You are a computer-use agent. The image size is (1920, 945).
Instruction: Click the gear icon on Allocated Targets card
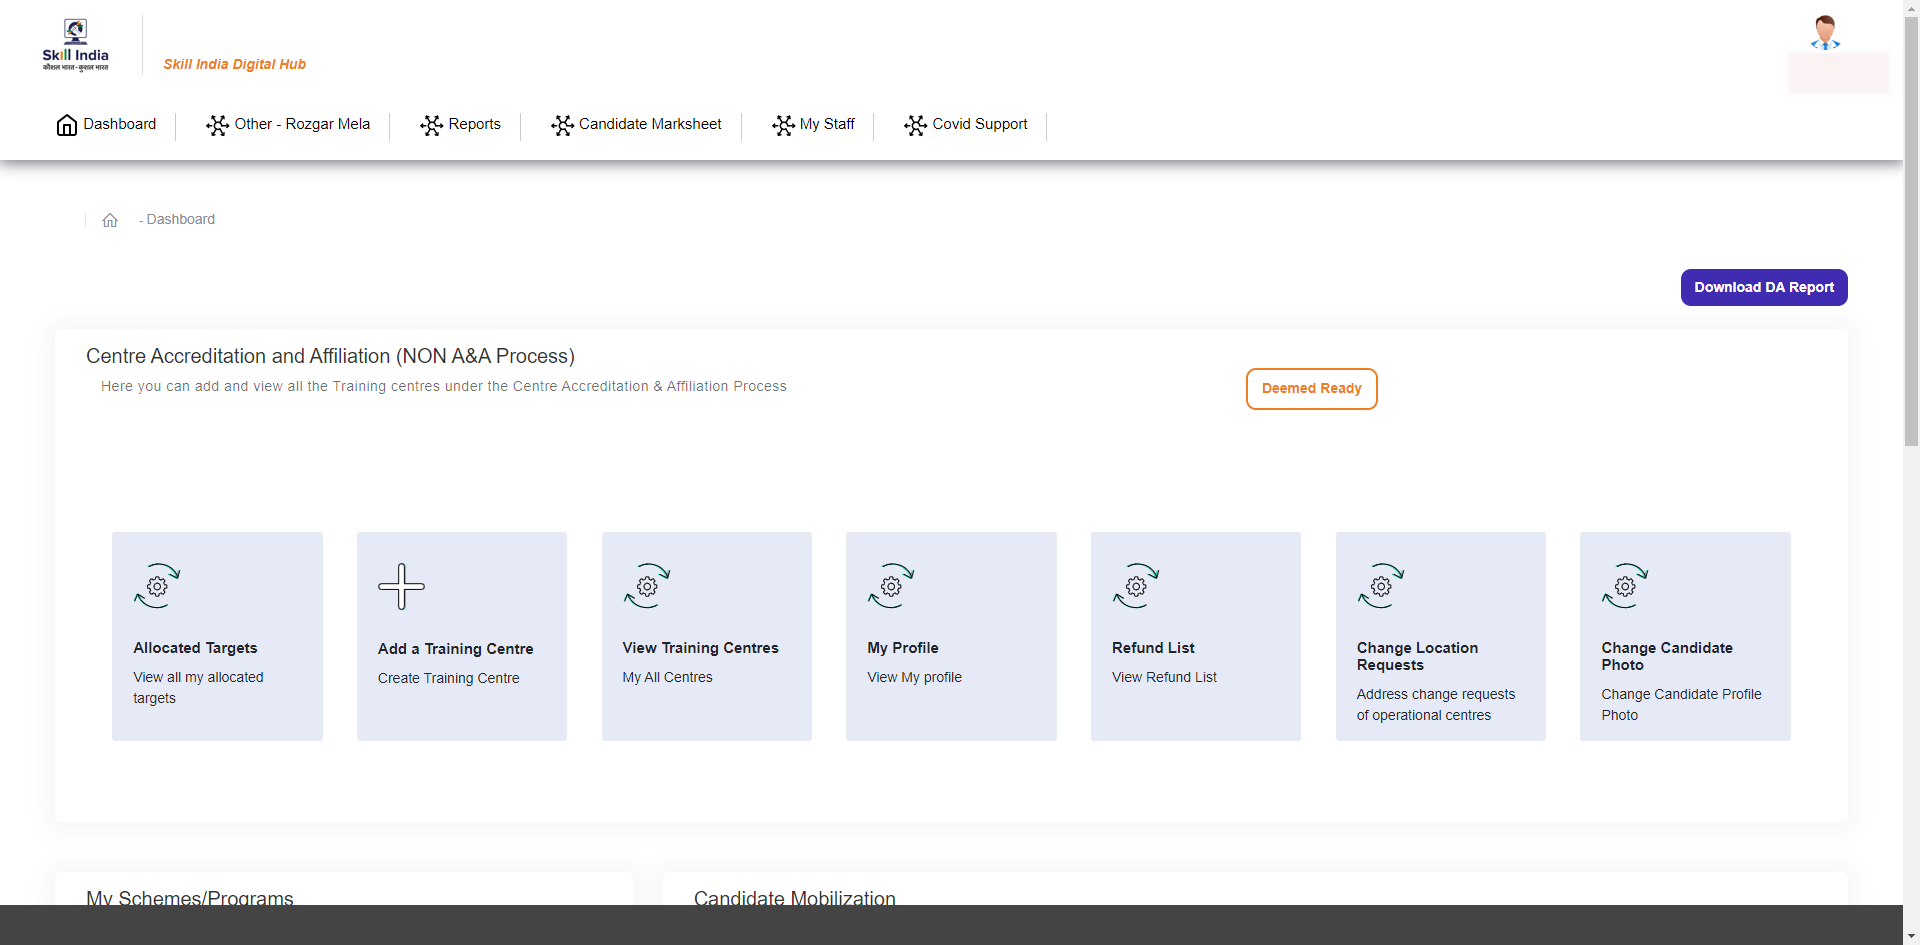coord(157,586)
